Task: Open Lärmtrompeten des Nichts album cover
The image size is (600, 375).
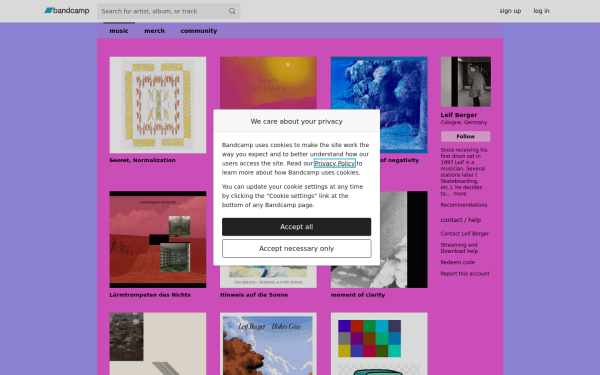Action: click(x=158, y=240)
